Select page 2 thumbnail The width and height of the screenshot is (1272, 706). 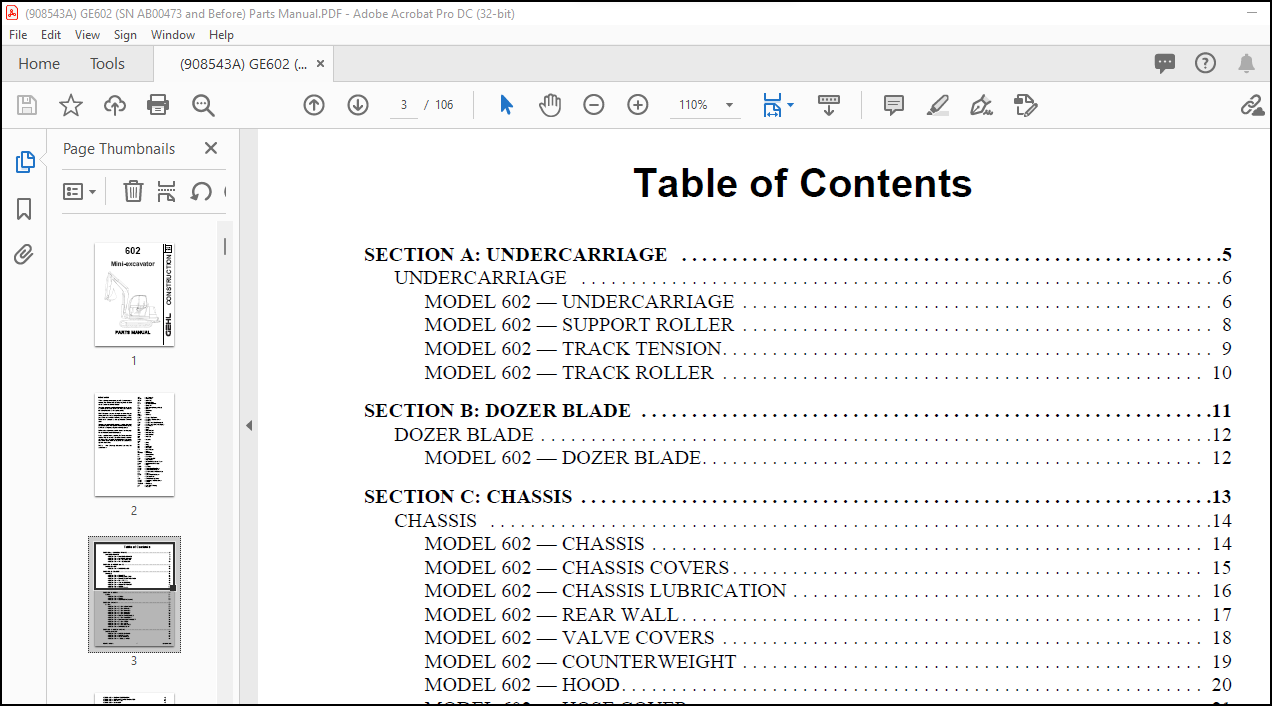[x=134, y=445]
